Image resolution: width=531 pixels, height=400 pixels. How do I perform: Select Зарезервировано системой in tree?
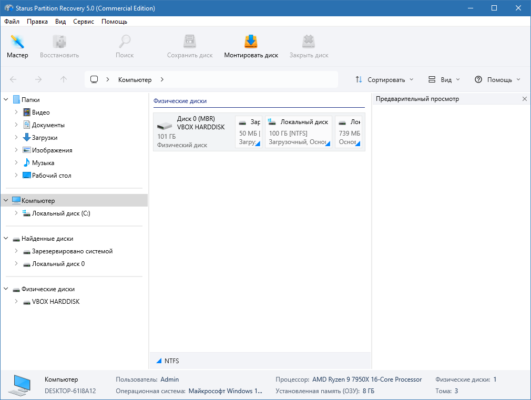72,251
